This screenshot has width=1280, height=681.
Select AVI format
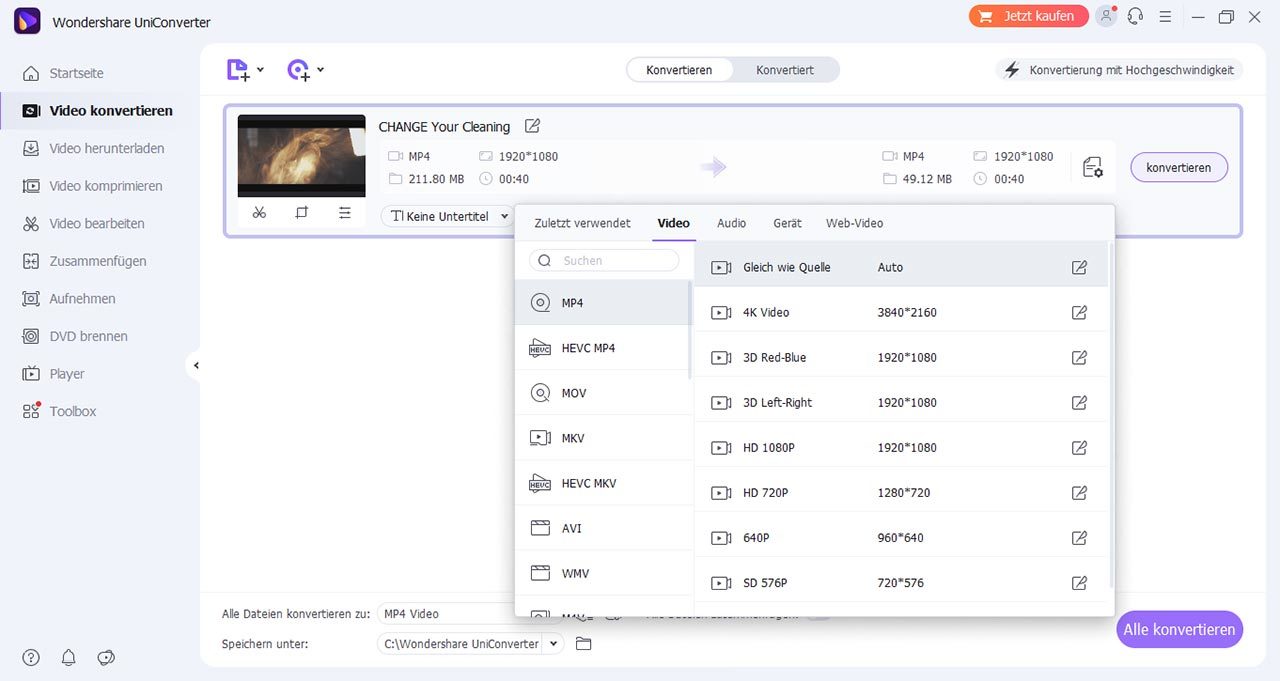[x=602, y=528]
